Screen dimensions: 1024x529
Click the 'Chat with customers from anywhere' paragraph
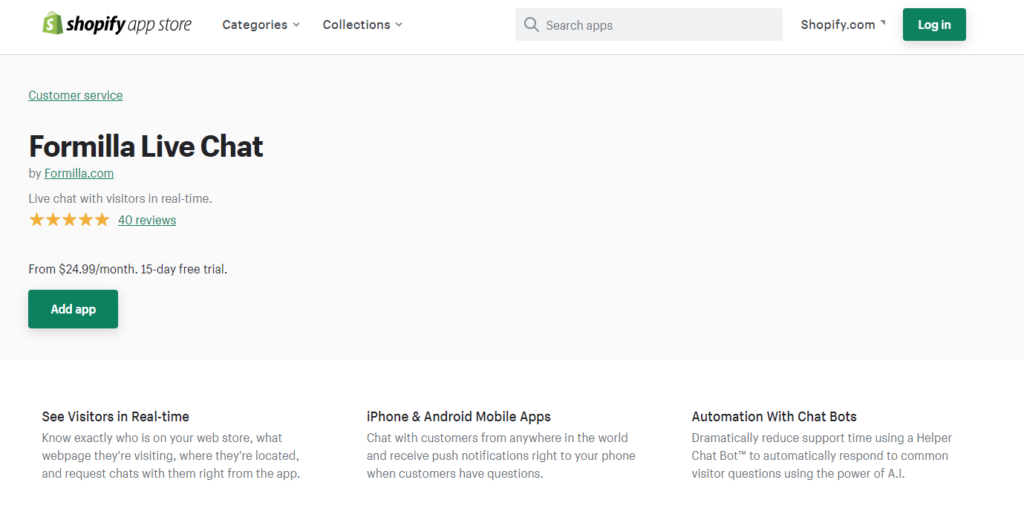[x=501, y=456]
